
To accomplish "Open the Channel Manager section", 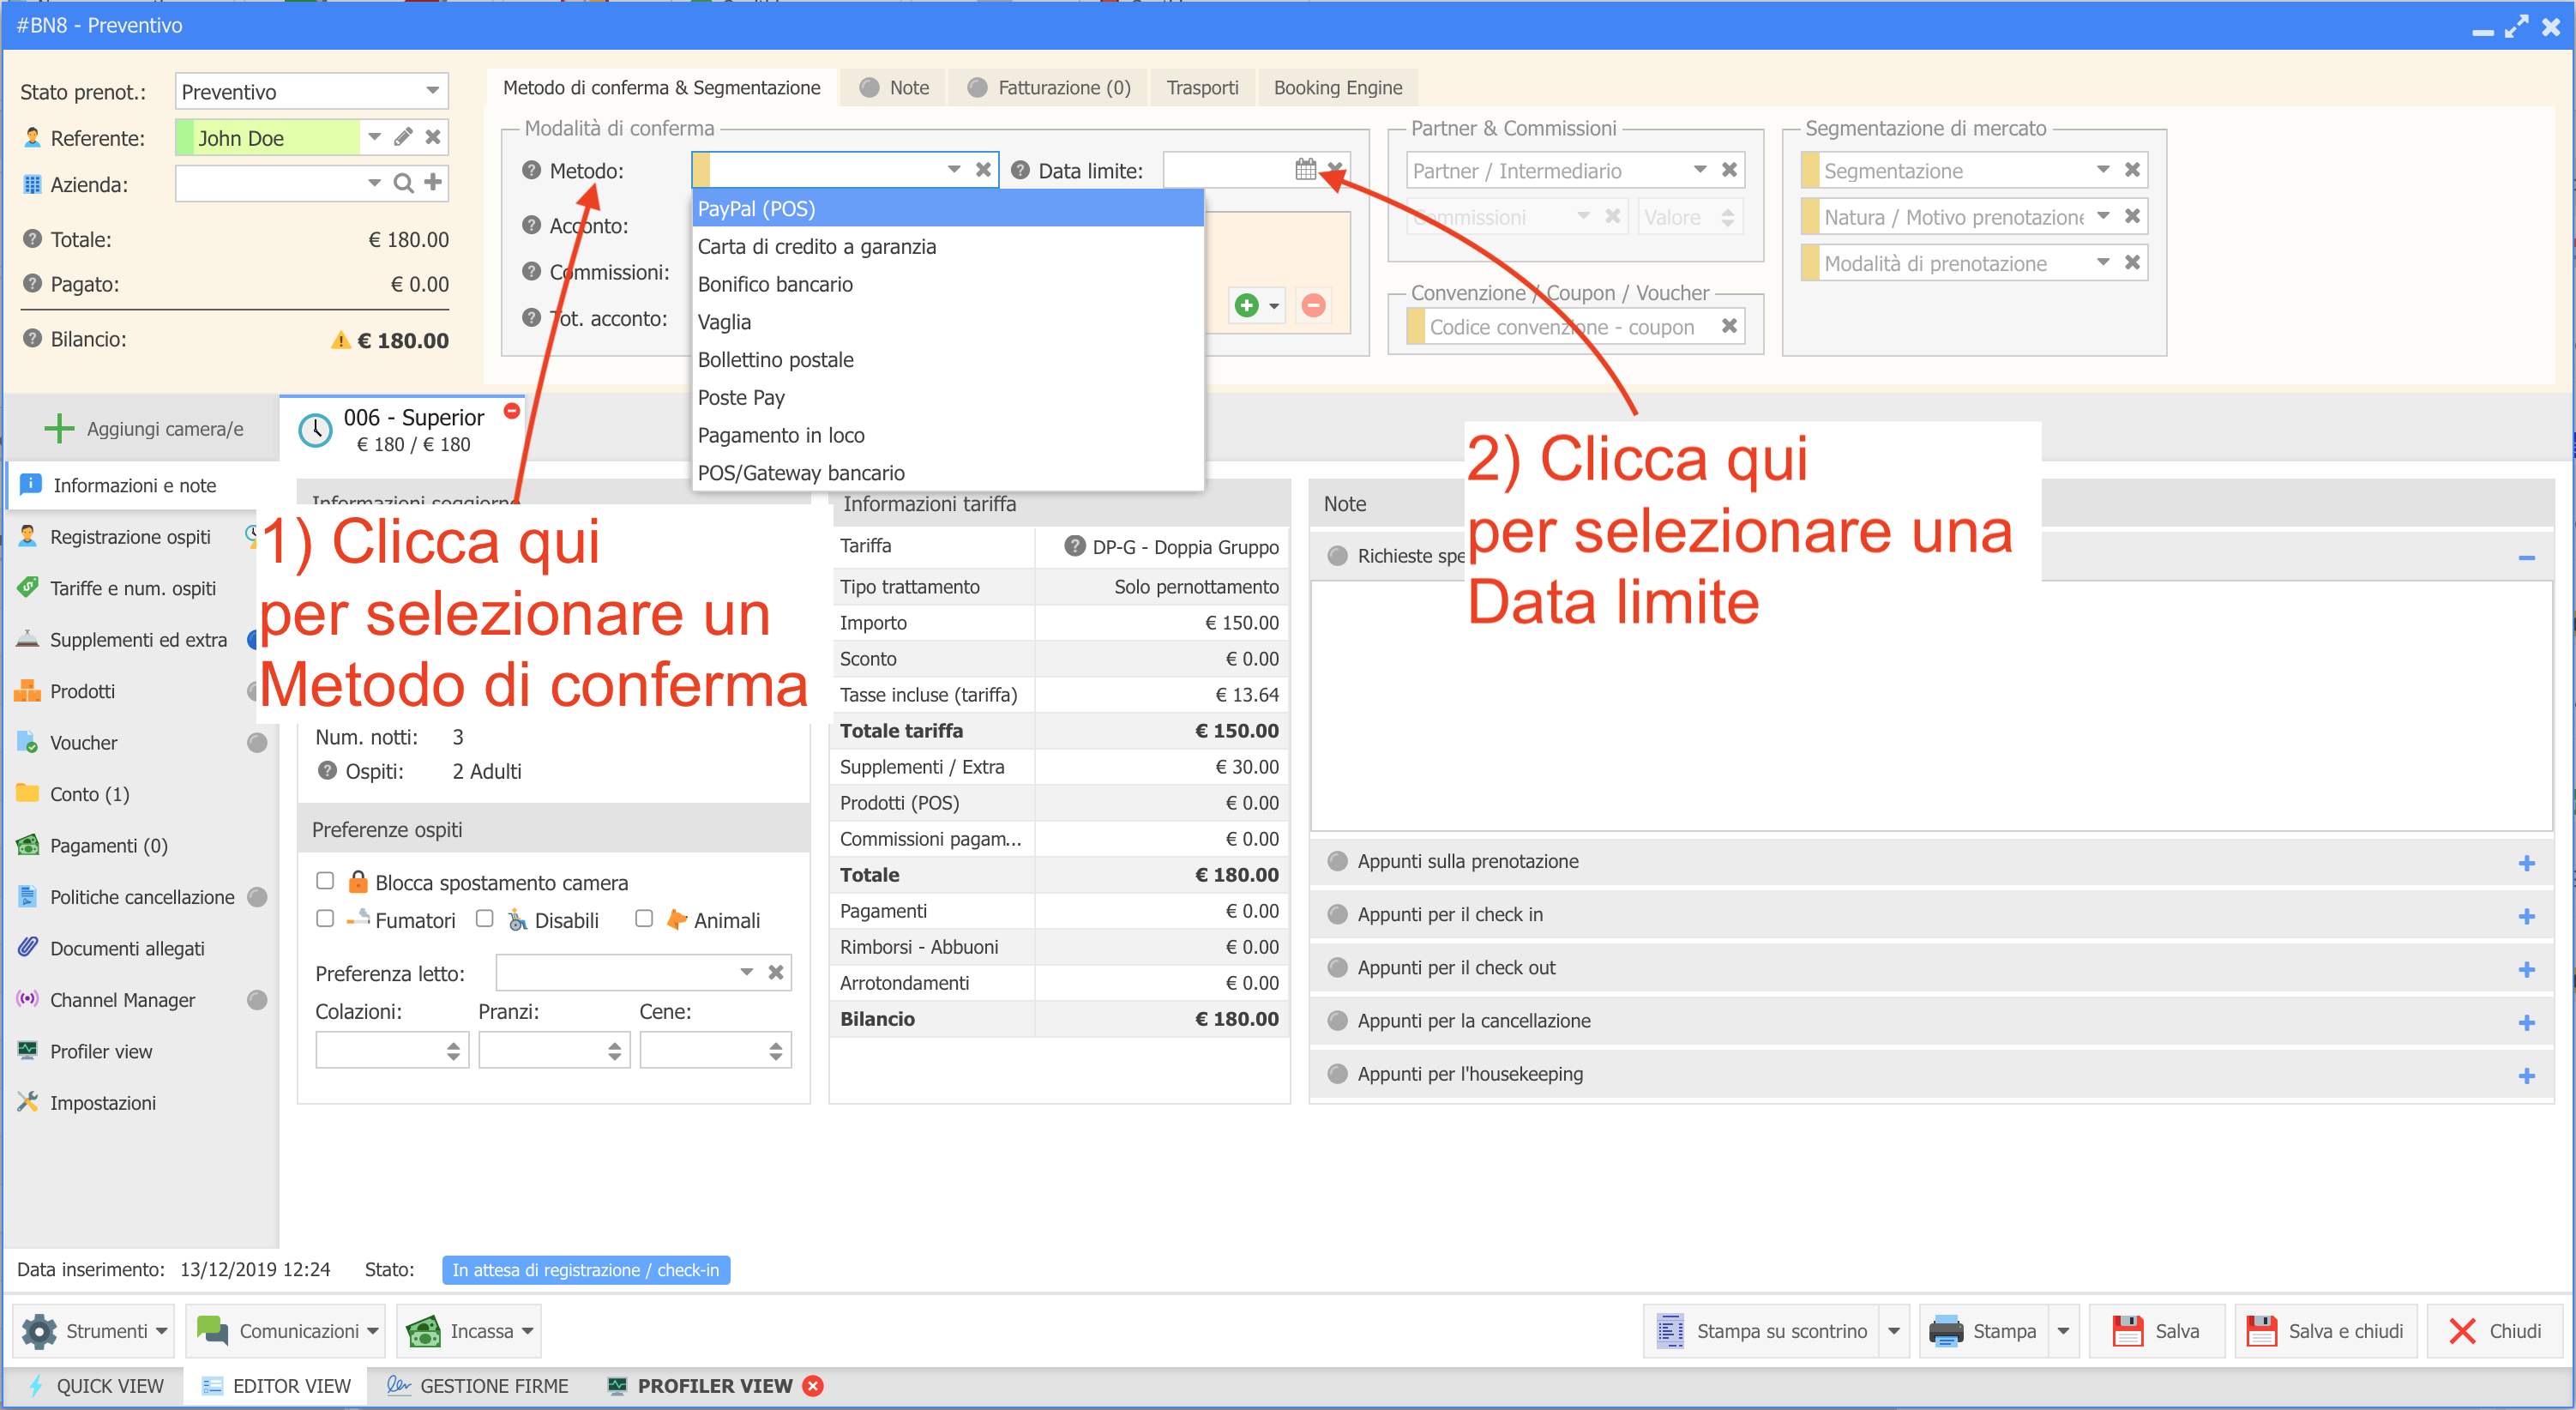I will click(x=123, y=1000).
